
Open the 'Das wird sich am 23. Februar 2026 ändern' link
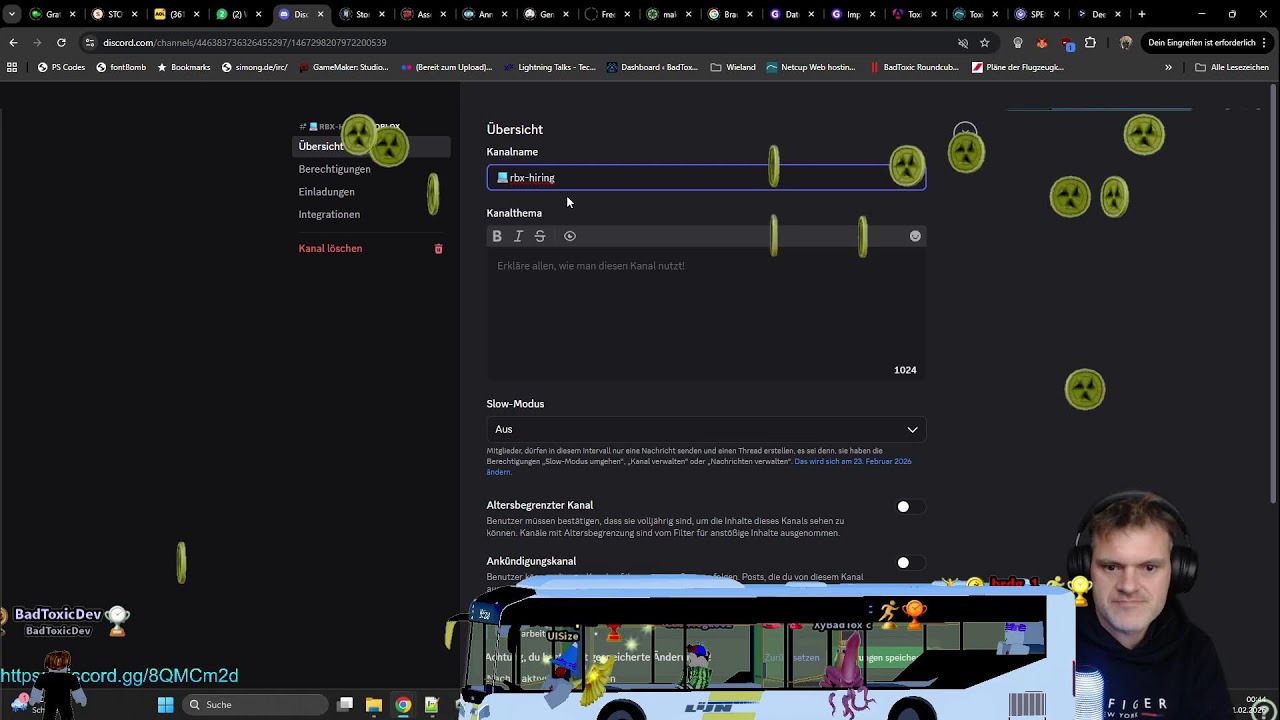(699, 466)
